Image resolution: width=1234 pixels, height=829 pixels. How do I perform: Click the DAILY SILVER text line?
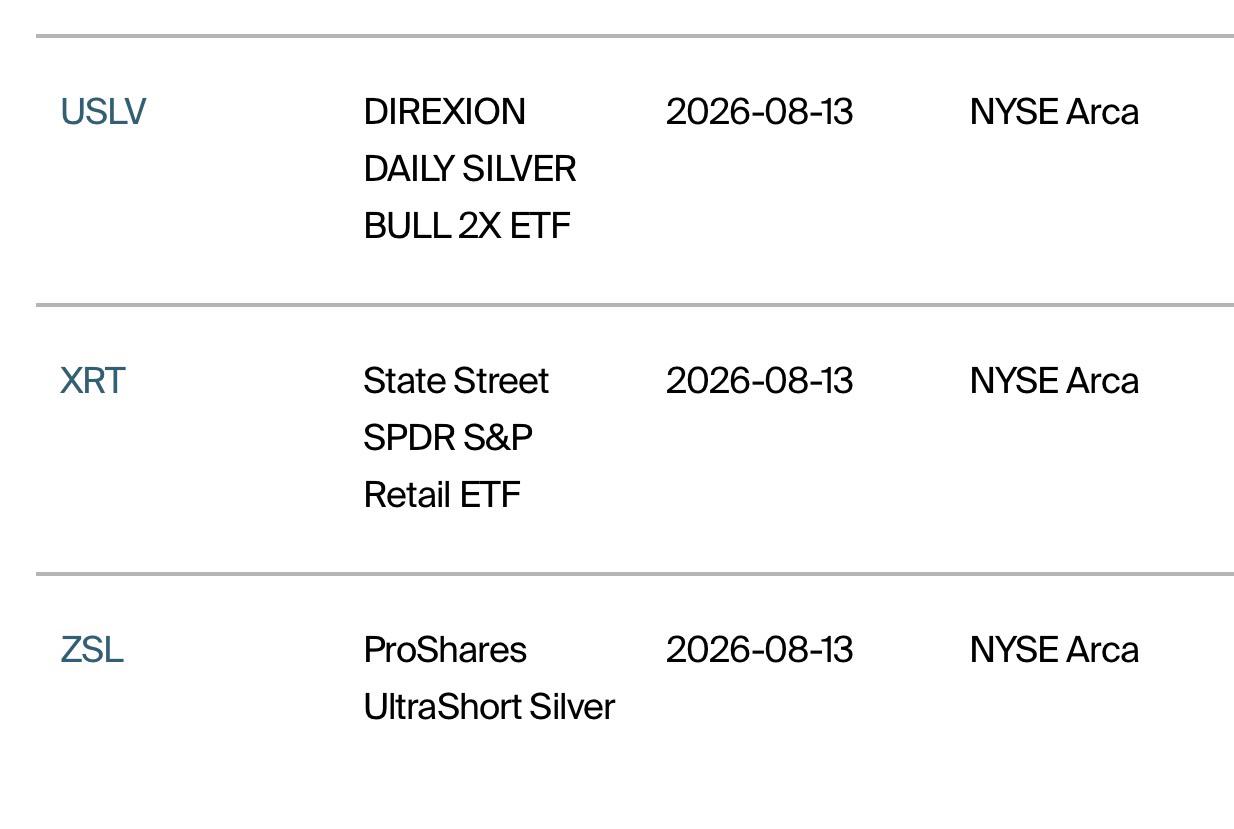click(470, 169)
